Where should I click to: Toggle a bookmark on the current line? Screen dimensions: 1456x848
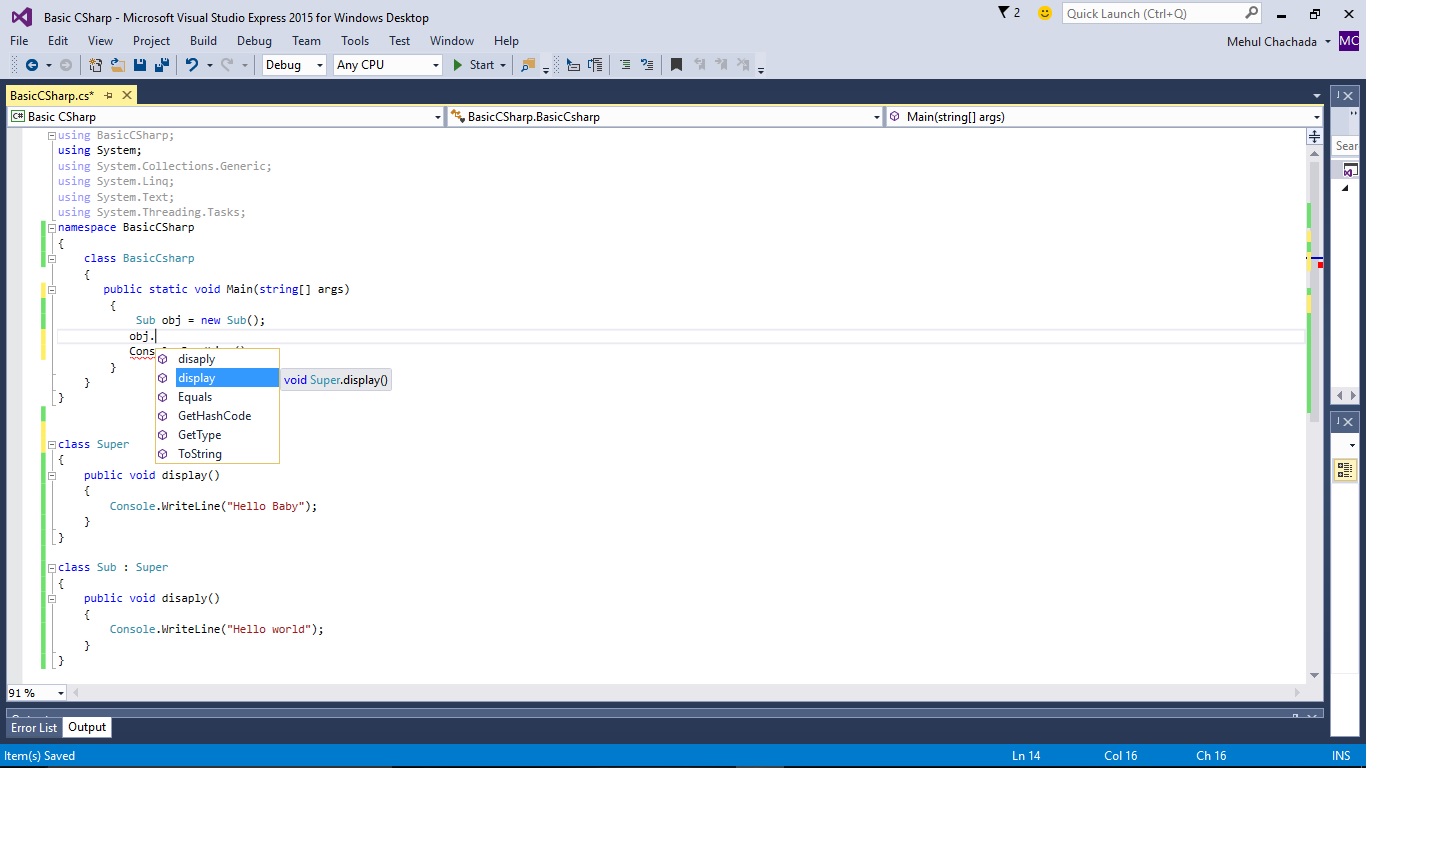[676, 65]
